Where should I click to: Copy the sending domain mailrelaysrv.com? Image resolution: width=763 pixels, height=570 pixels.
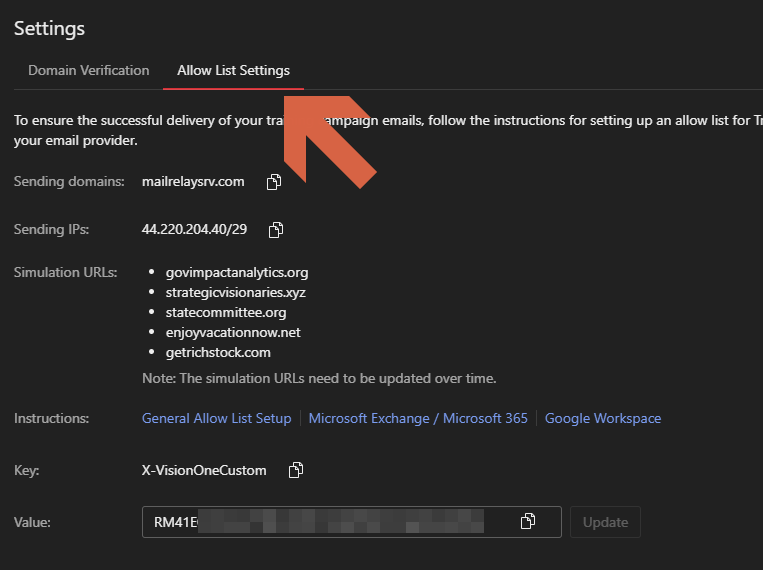274,182
